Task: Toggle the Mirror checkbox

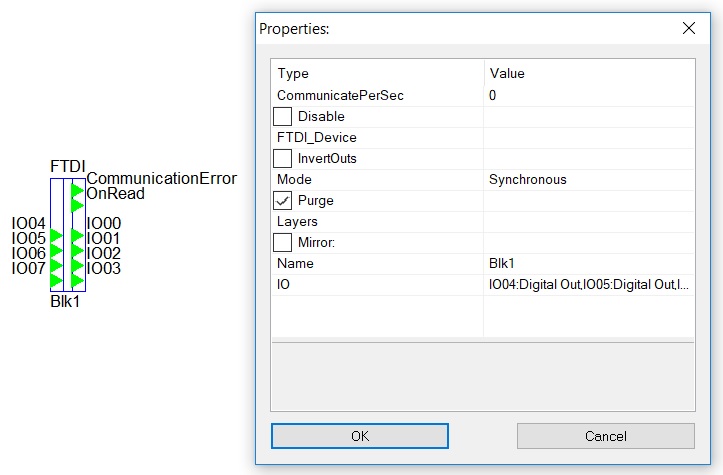Action: 282,242
